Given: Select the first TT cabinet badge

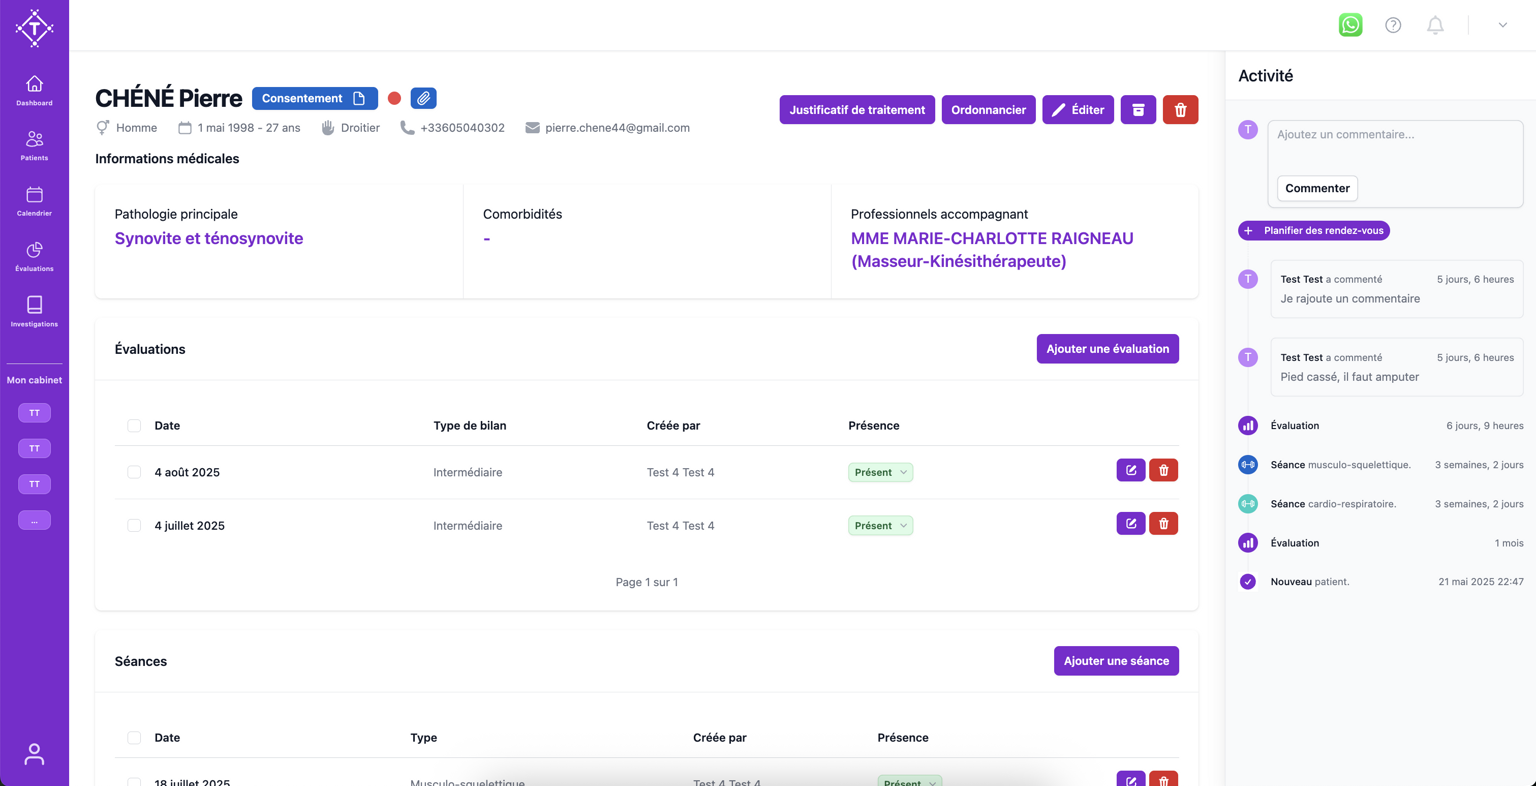Looking at the screenshot, I should click(x=34, y=413).
